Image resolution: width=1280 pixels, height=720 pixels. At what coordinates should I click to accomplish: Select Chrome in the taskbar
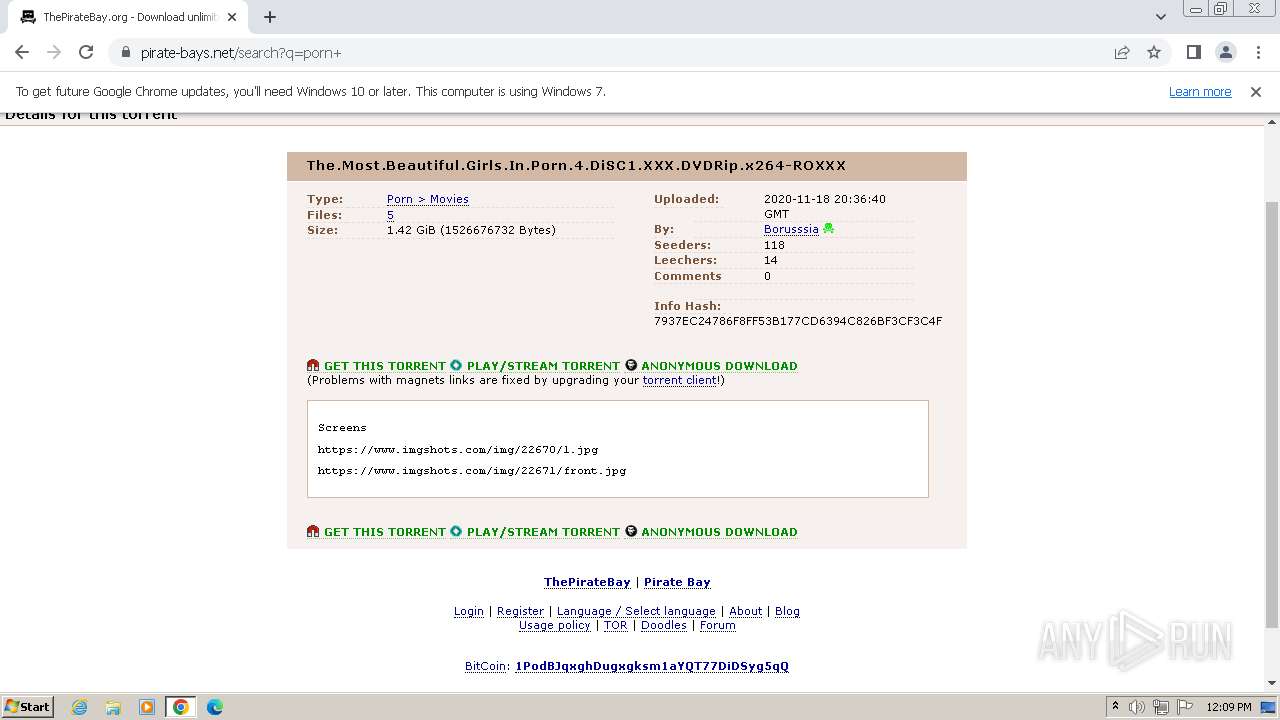pyautogui.click(x=181, y=707)
